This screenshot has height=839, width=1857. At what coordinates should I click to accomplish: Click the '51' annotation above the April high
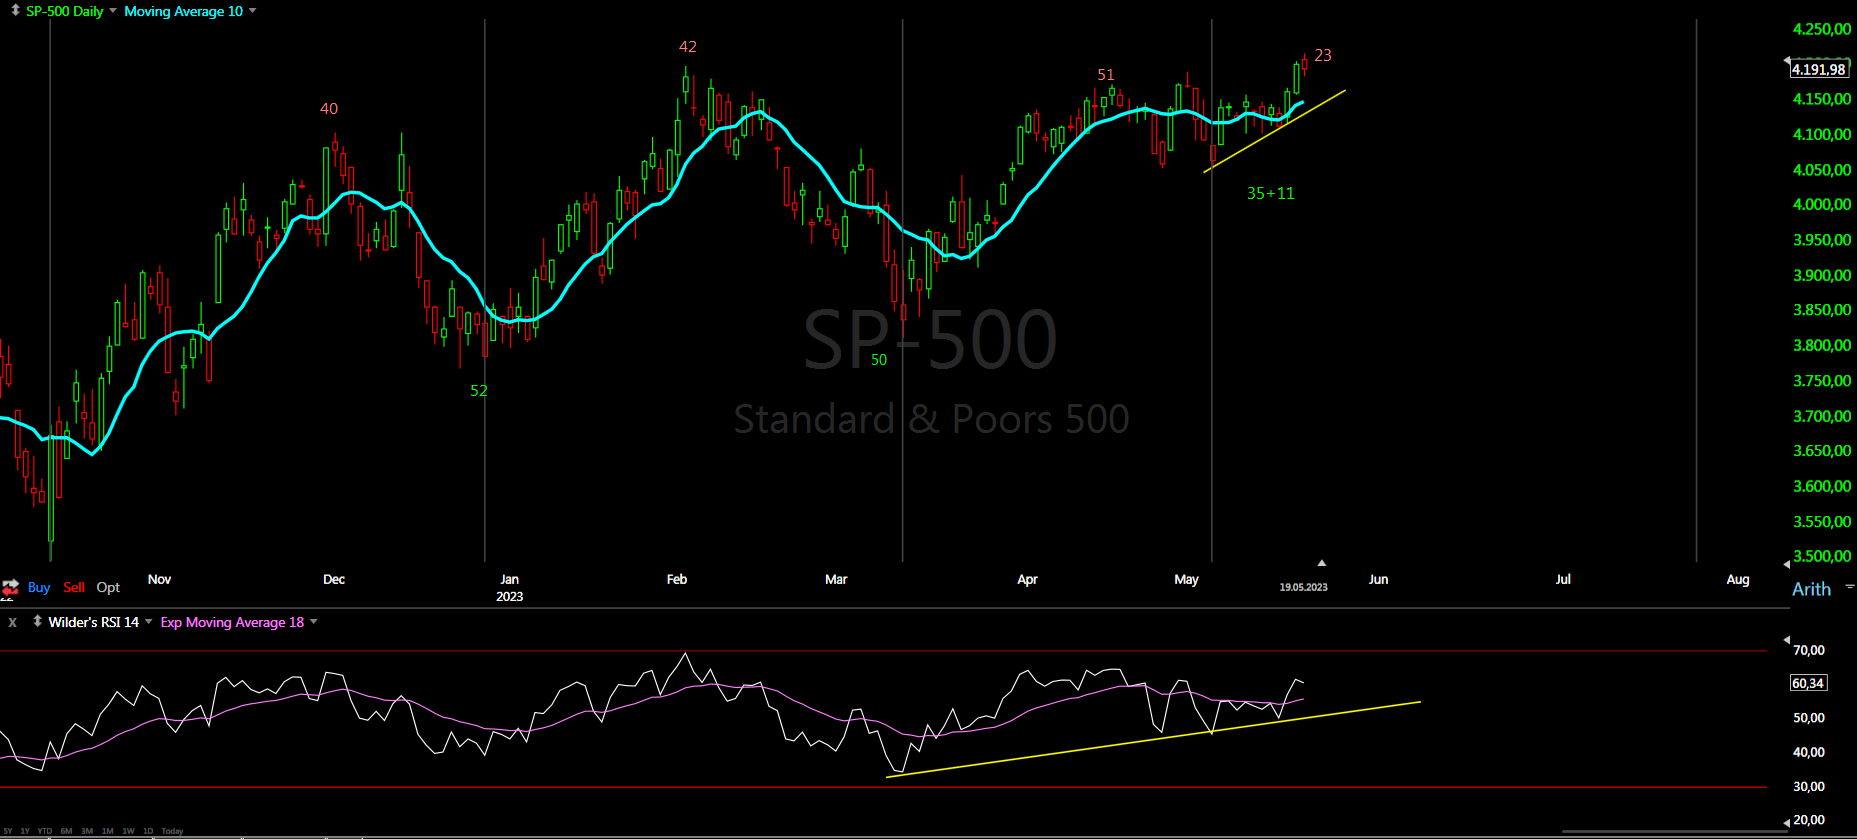tap(1106, 74)
